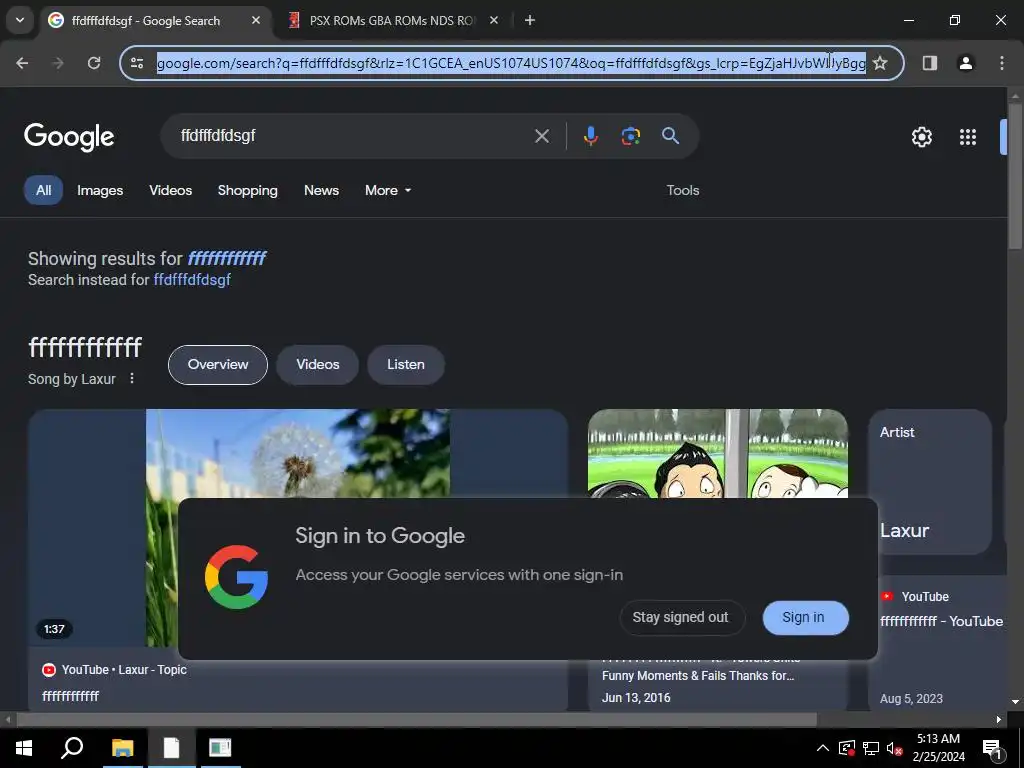Search by image with the Lens icon
1024x768 pixels.
click(x=630, y=136)
